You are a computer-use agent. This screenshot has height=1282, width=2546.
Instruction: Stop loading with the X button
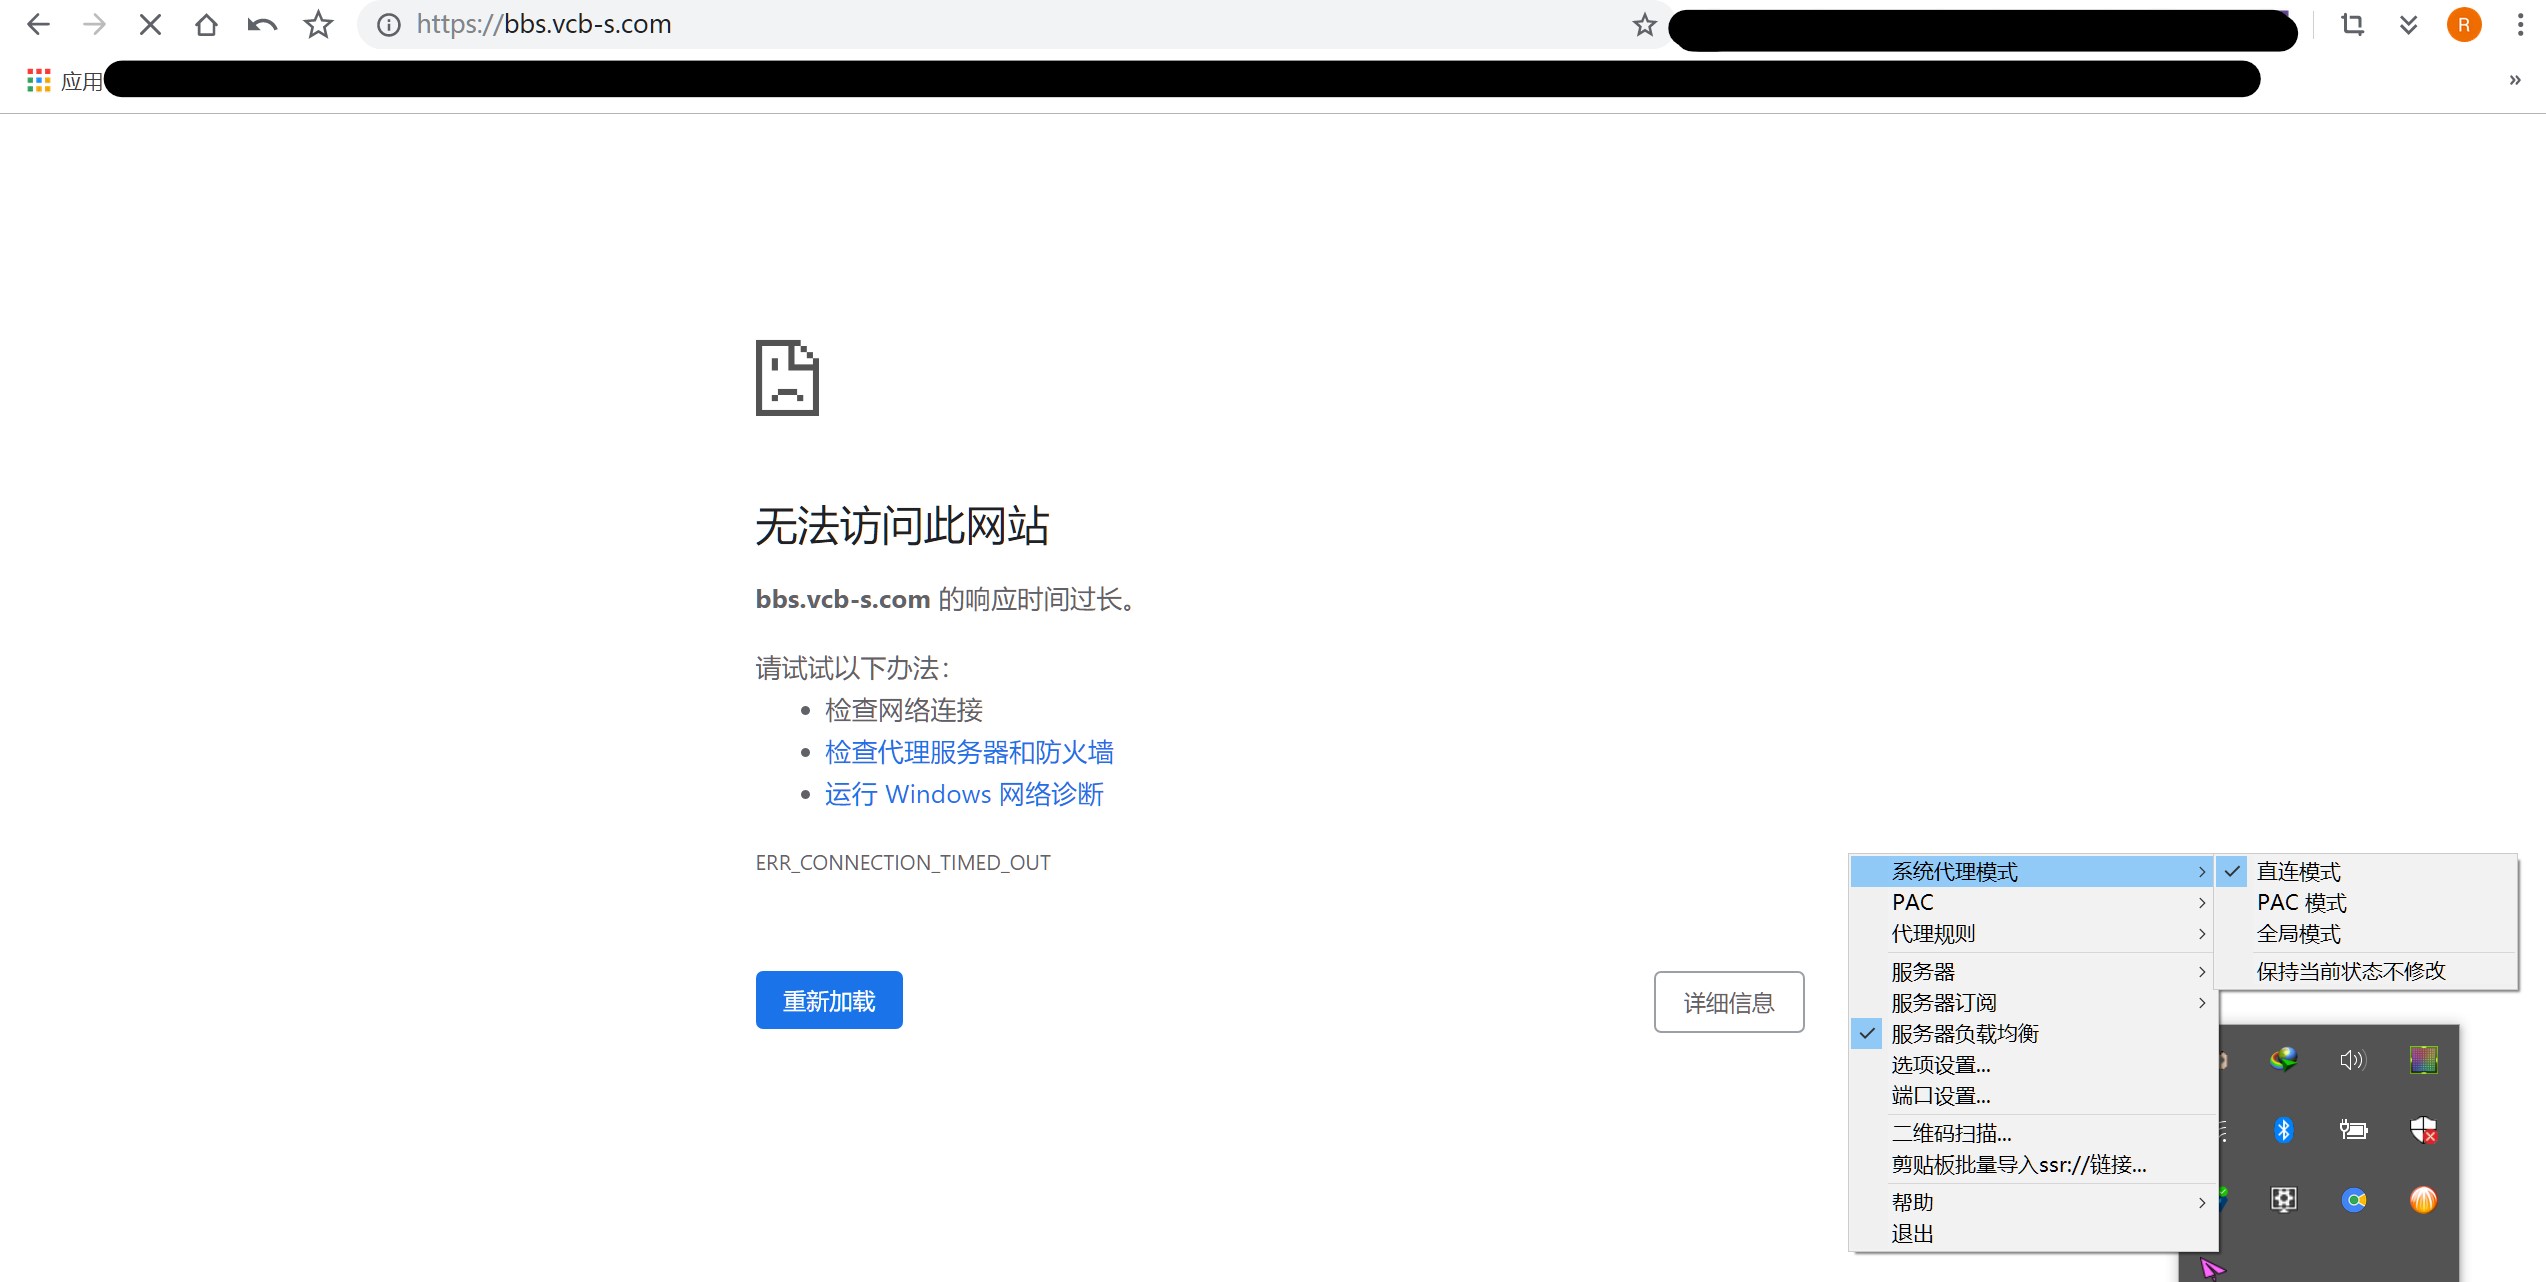(x=150, y=24)
